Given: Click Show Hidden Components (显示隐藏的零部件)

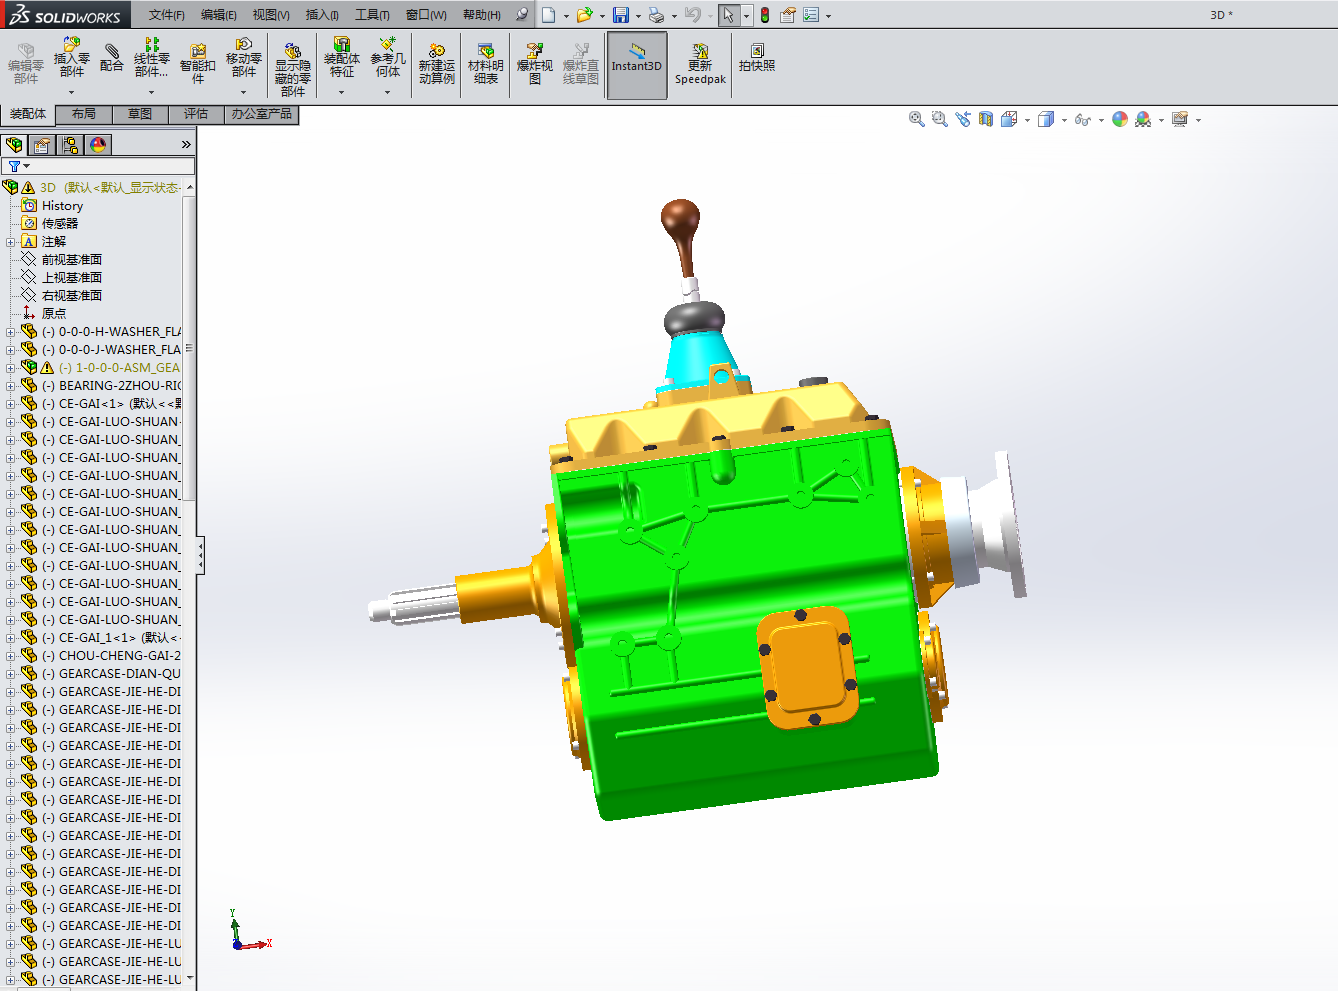Looking at the screenshot, I should [x=292, y=70].
